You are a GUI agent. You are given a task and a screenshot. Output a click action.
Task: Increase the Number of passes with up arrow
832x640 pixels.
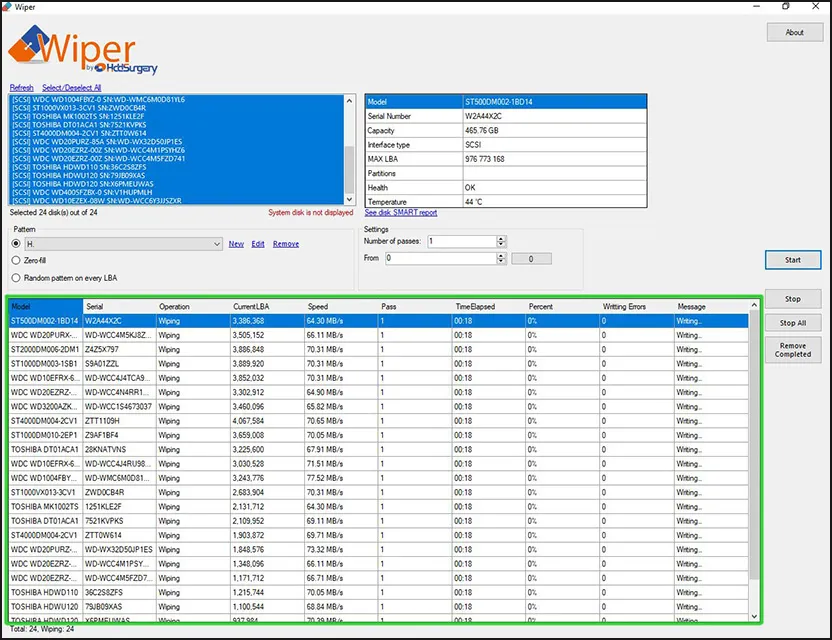pyautogui.click(x=501, y=239)
